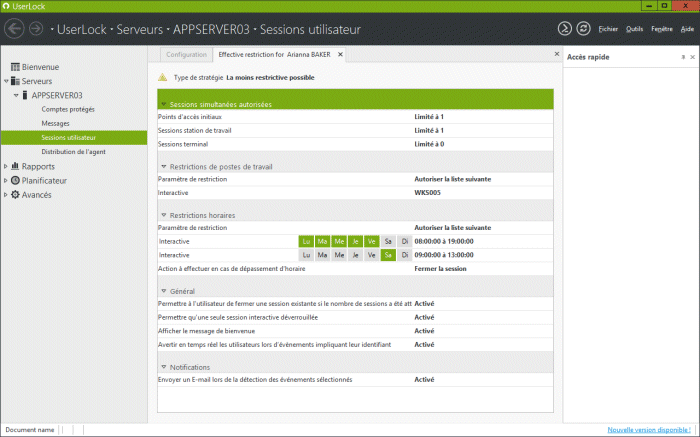
Task: Toggle Lu in the 09:00:00 à 13:00:00 row
Action: pyautogui.click(x=306, y=255)
